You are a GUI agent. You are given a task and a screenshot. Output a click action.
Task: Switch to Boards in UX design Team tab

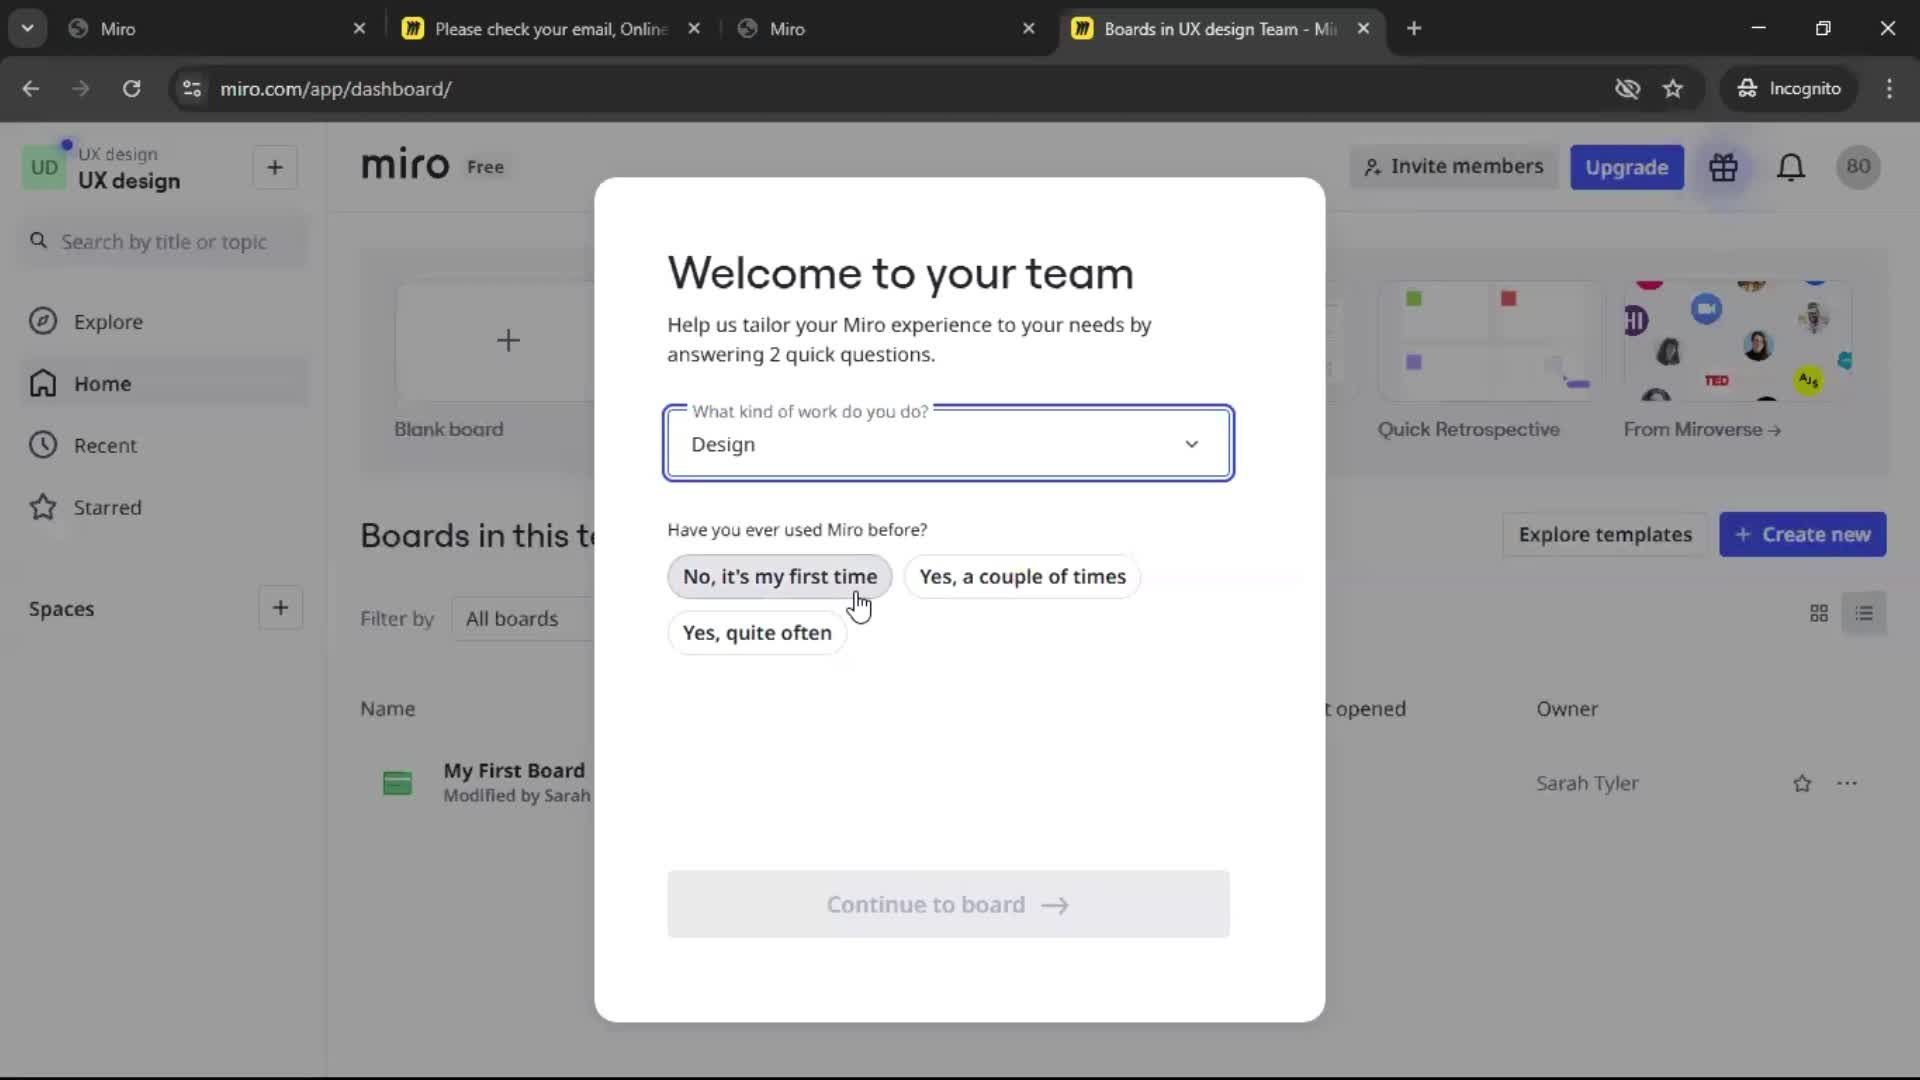tap(1220, 28)
